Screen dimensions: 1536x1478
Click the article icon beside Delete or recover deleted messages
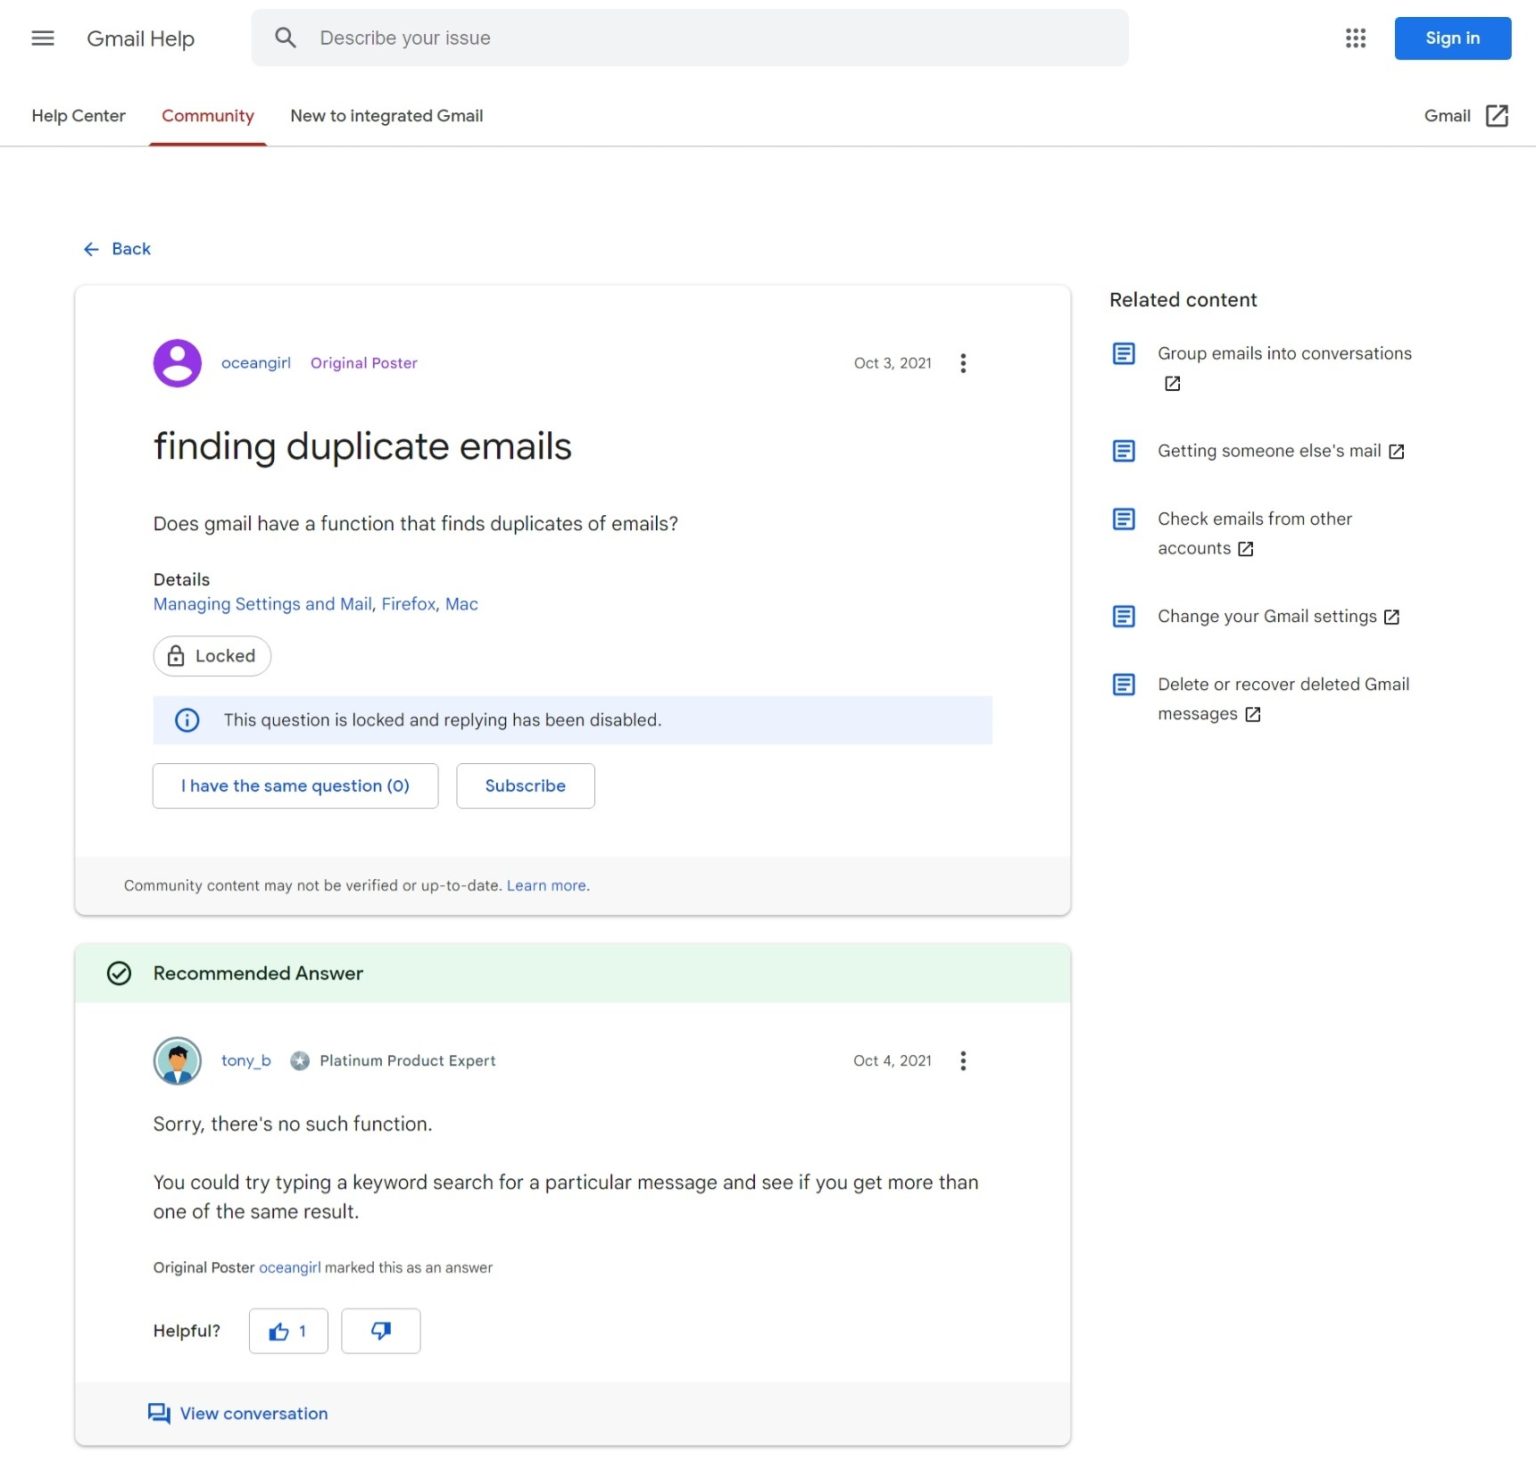1124,684
